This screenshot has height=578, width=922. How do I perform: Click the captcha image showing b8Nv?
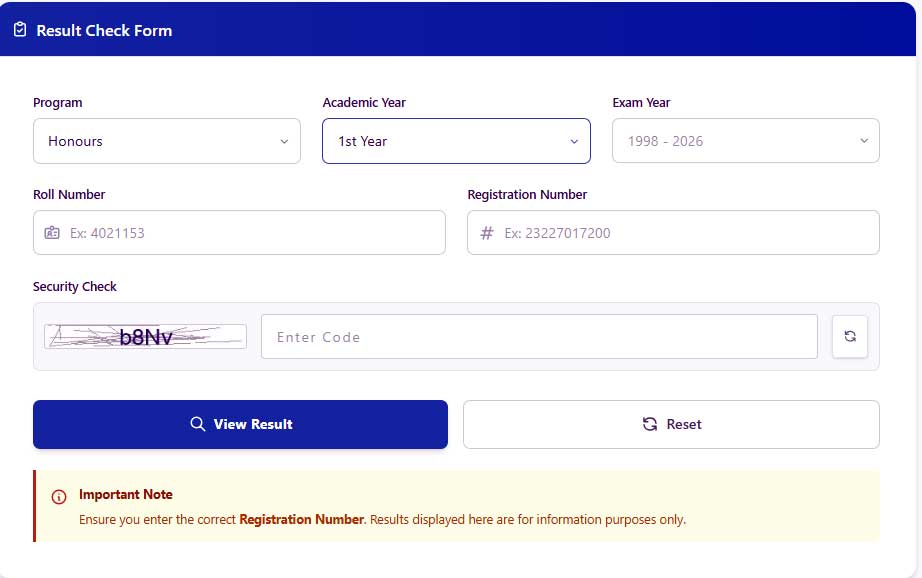[x=144, y=336]
